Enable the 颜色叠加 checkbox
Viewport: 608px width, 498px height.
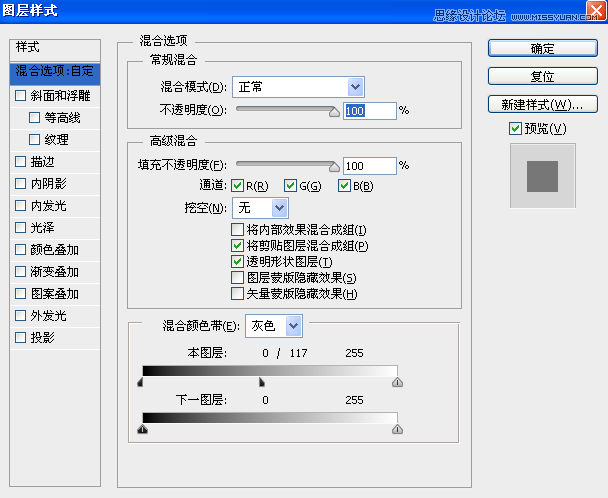coord(21,250)
